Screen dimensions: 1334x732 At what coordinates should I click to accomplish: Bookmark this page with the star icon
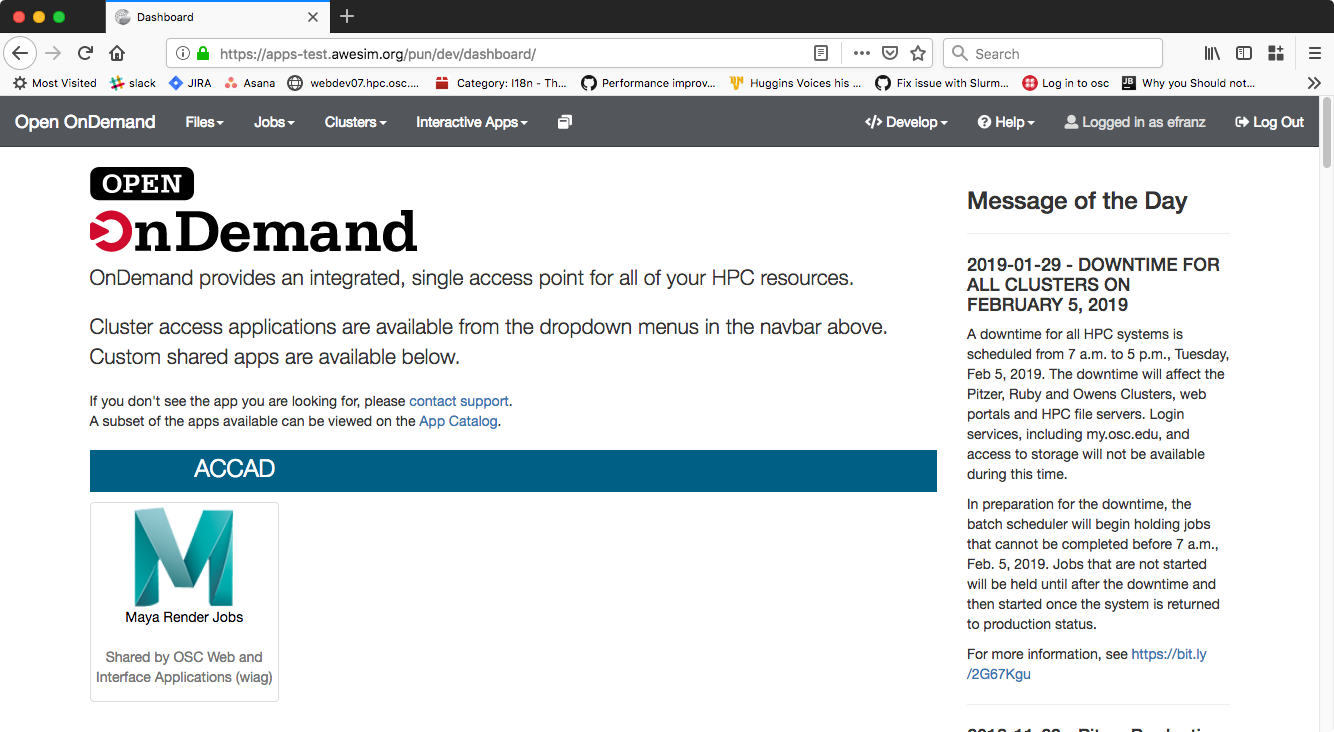(917, 53)
